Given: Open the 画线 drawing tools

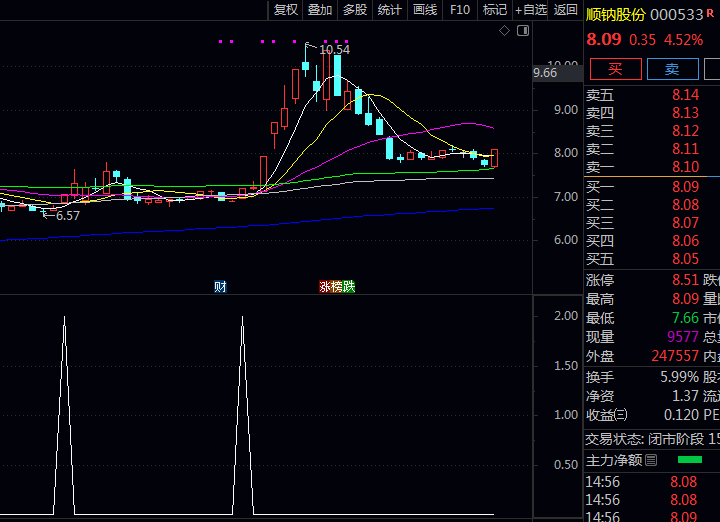Looking at the screenshot, I should [425, 10].
